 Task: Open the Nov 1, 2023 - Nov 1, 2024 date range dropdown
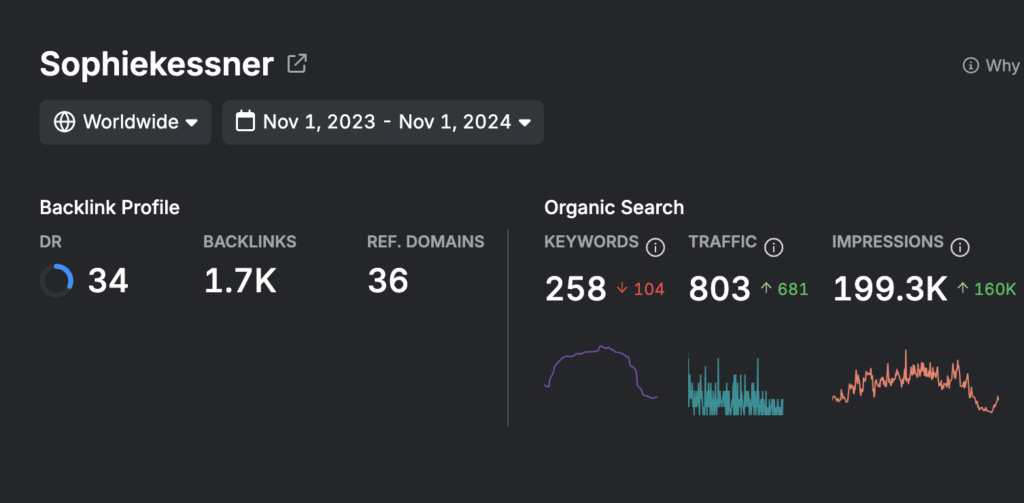(383, 122)
